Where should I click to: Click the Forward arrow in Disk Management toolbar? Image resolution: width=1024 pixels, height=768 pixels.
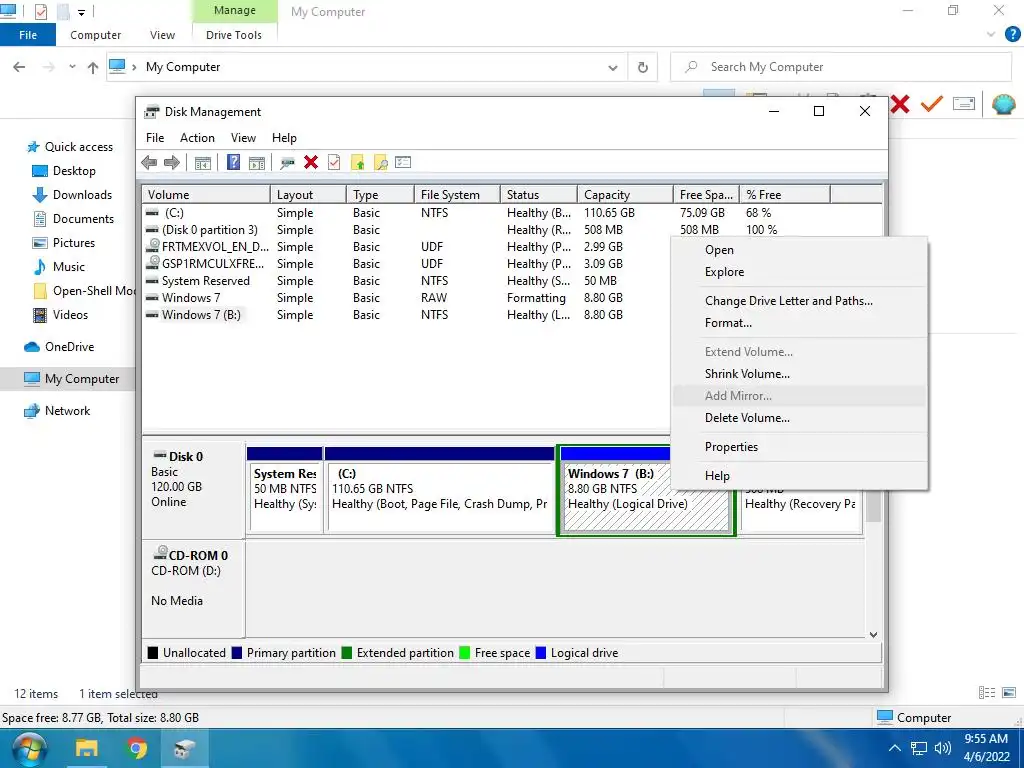pyautogui.click(x=172, y=163)
